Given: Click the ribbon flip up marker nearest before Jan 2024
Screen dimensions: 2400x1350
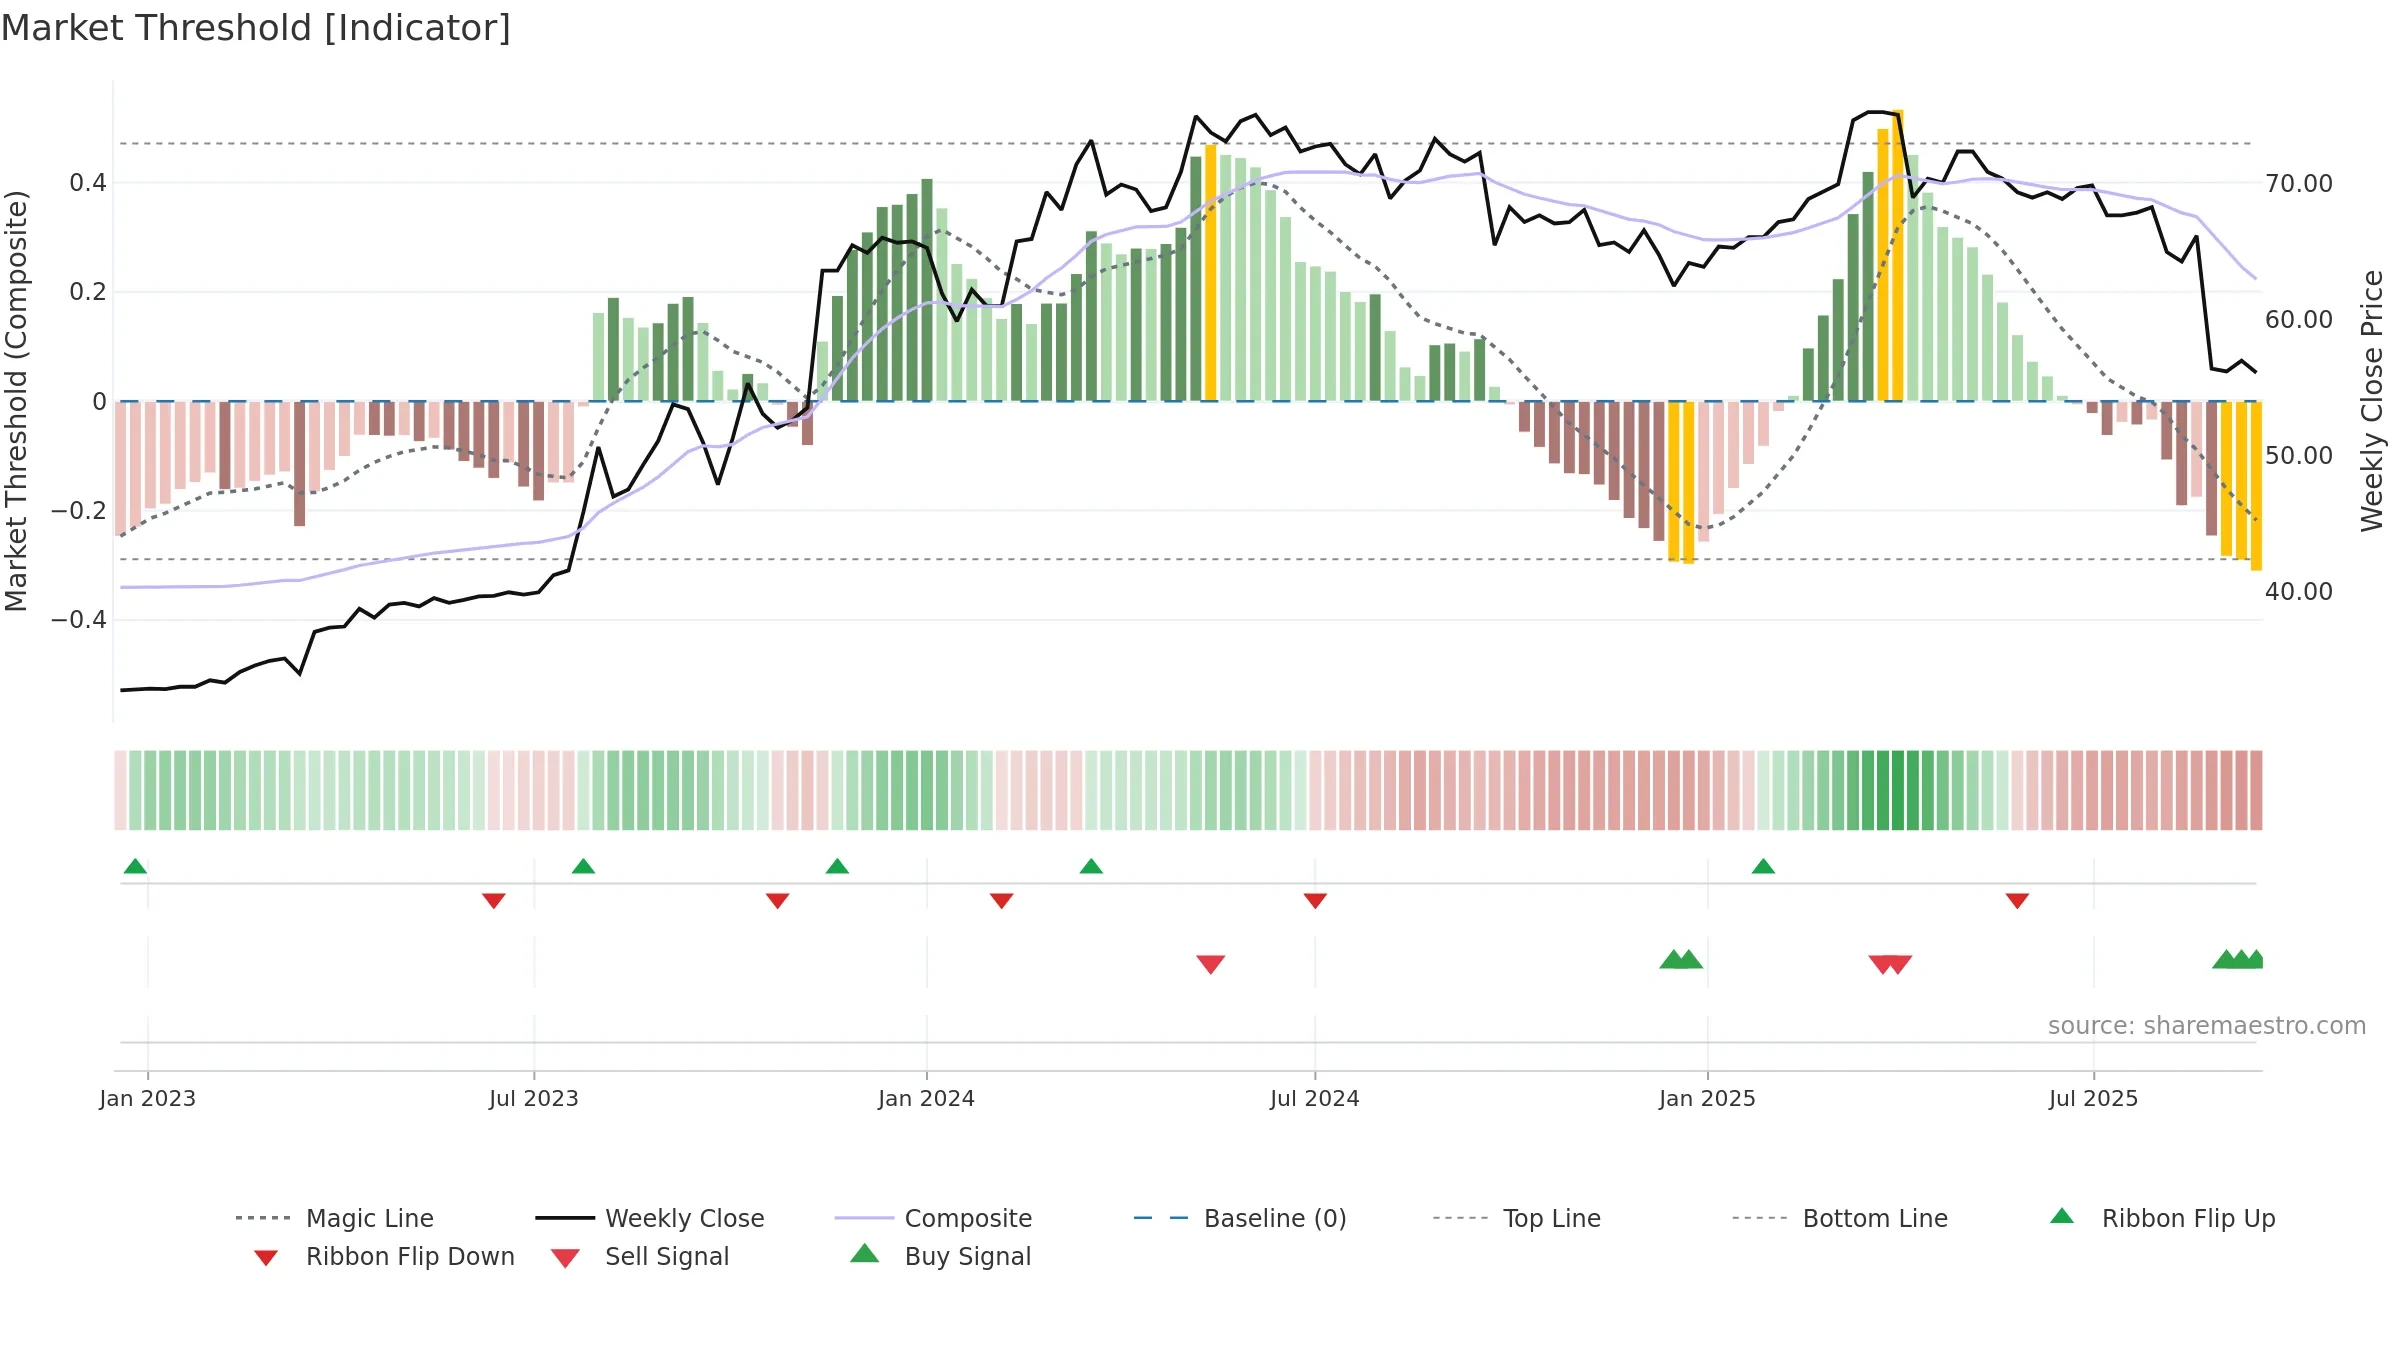Looking at the screenshot, I should (837, 866).
